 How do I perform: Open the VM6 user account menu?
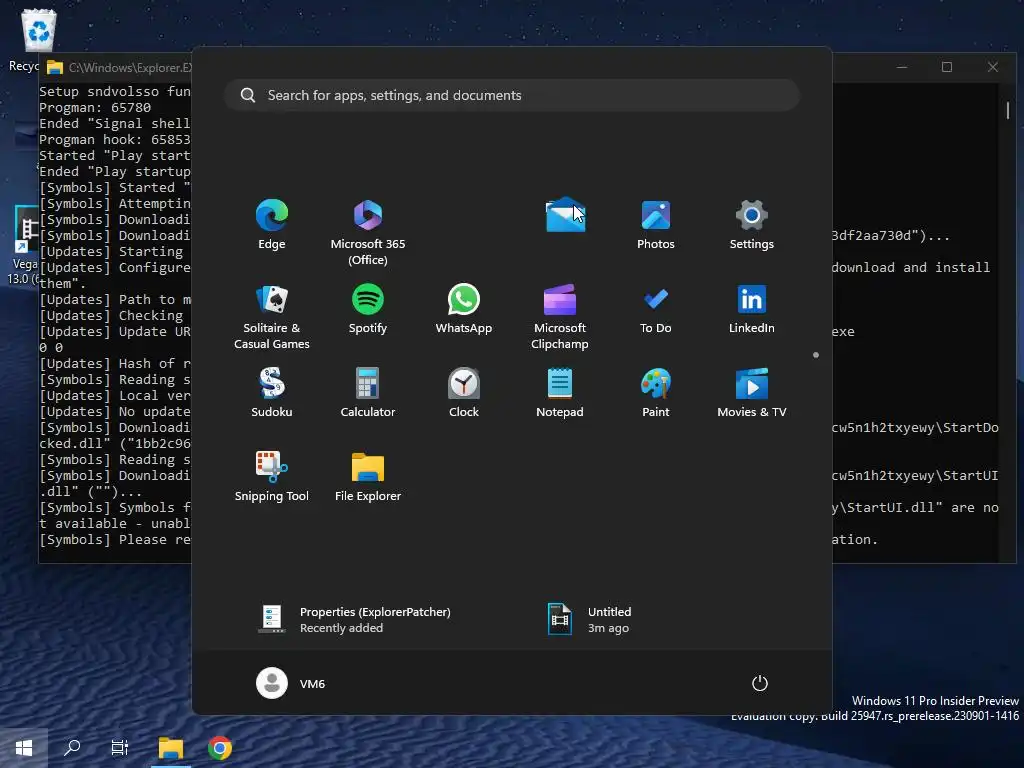[291, 683]
